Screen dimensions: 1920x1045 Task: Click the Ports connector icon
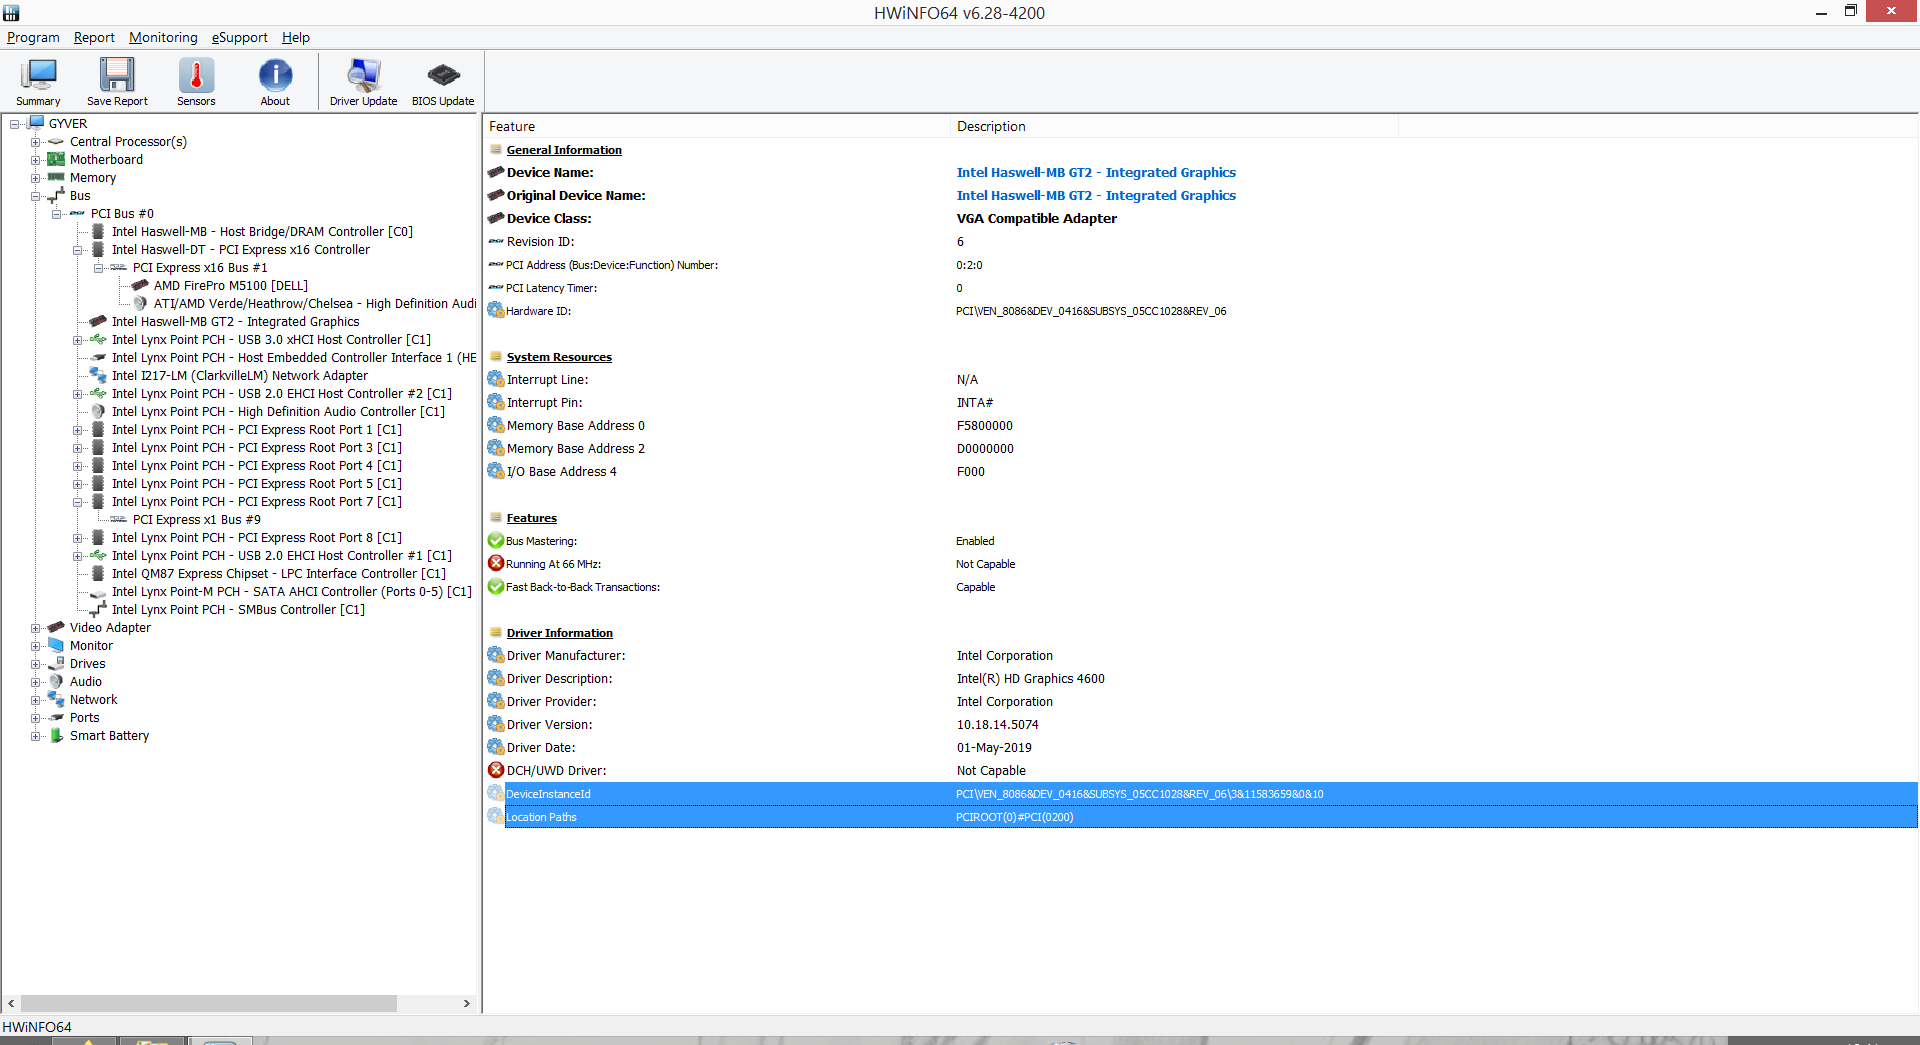56,718
